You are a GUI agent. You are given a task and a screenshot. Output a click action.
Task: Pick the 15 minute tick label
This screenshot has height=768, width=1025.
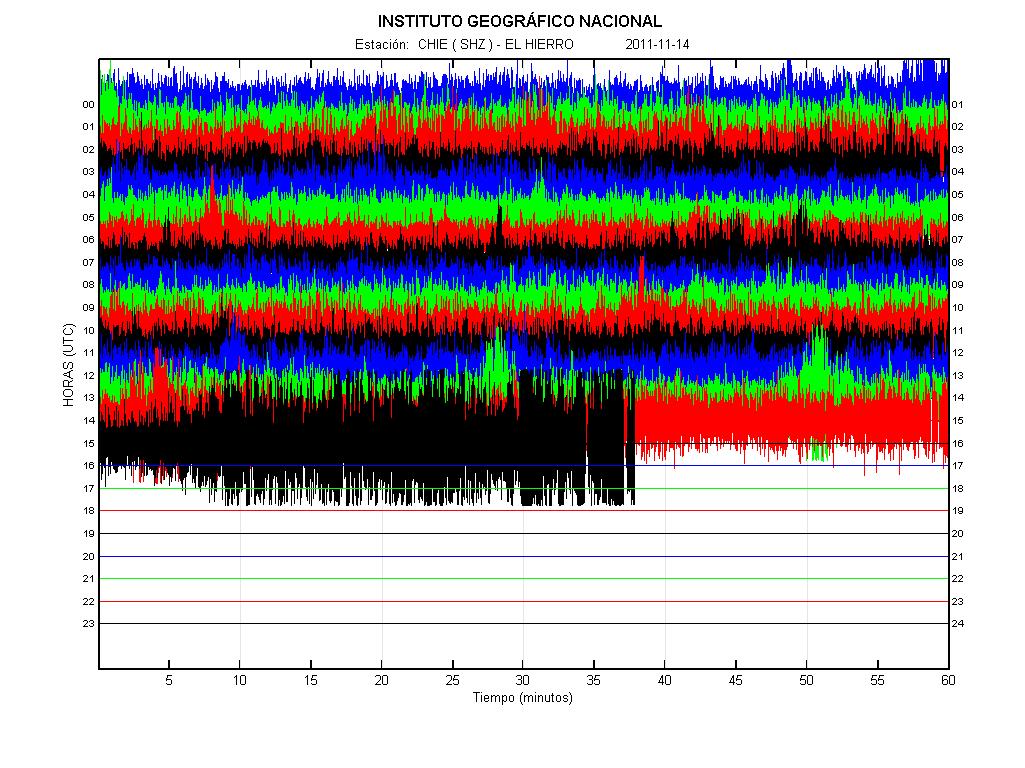coord(311,680)
